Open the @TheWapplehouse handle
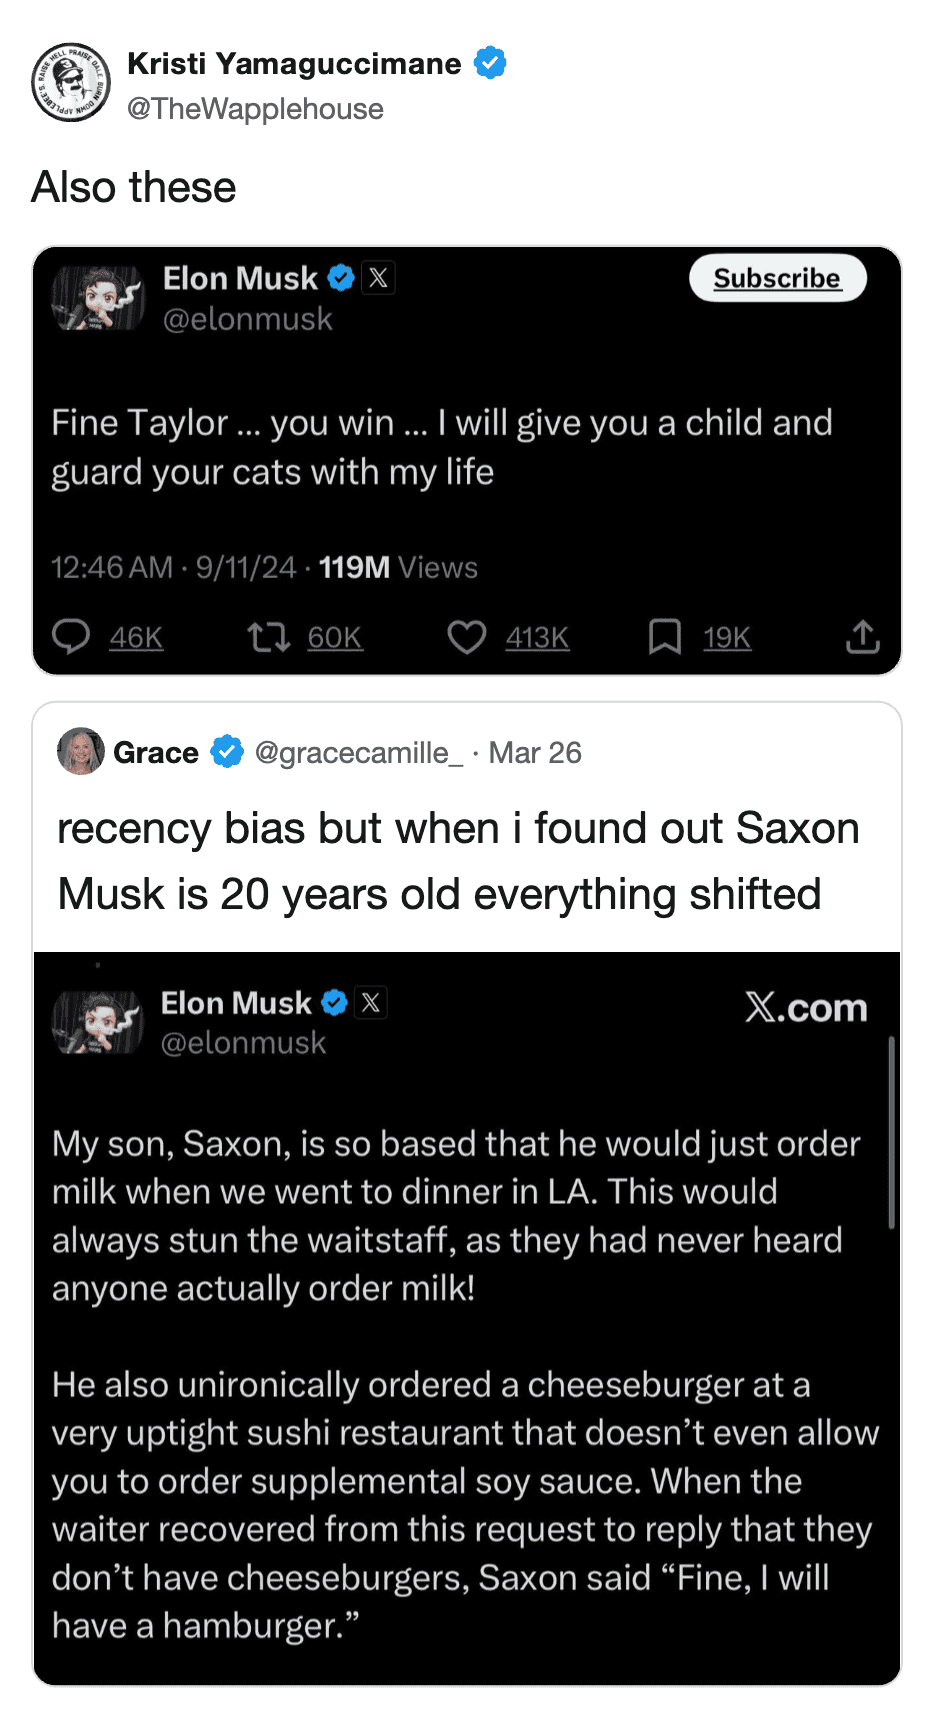Image resolution: width=927 pixels, height=1731 pixels. coord(255,109)
